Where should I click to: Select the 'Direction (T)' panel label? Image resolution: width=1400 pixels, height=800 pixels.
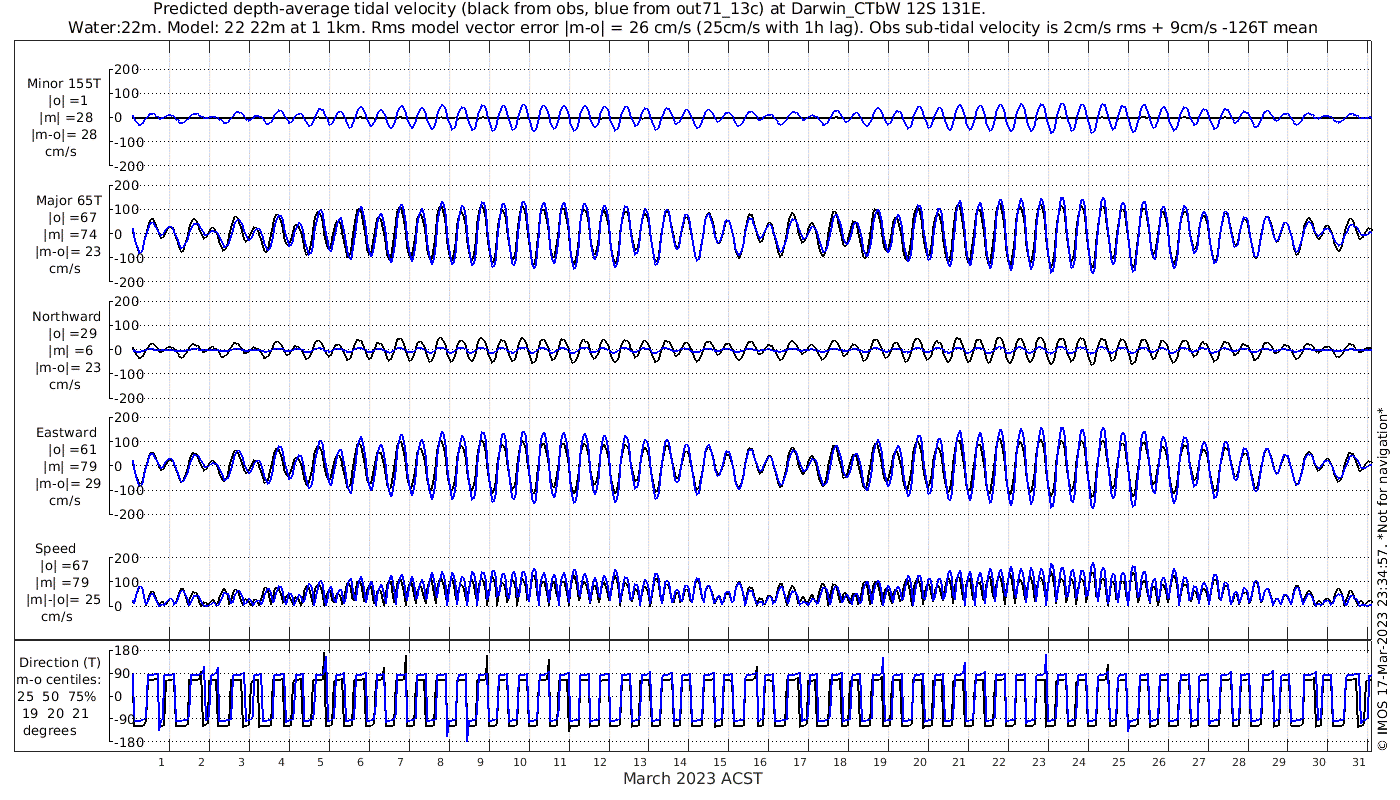(60, 662)
